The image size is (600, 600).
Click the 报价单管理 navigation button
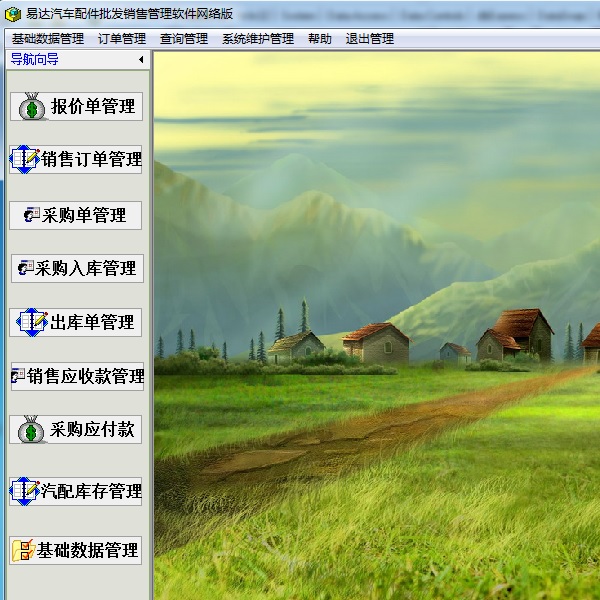(77, 106)
